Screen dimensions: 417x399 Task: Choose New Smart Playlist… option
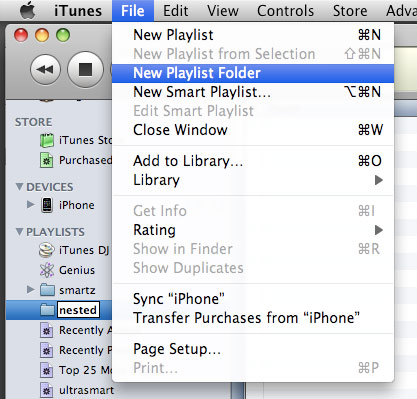(253, 92)
